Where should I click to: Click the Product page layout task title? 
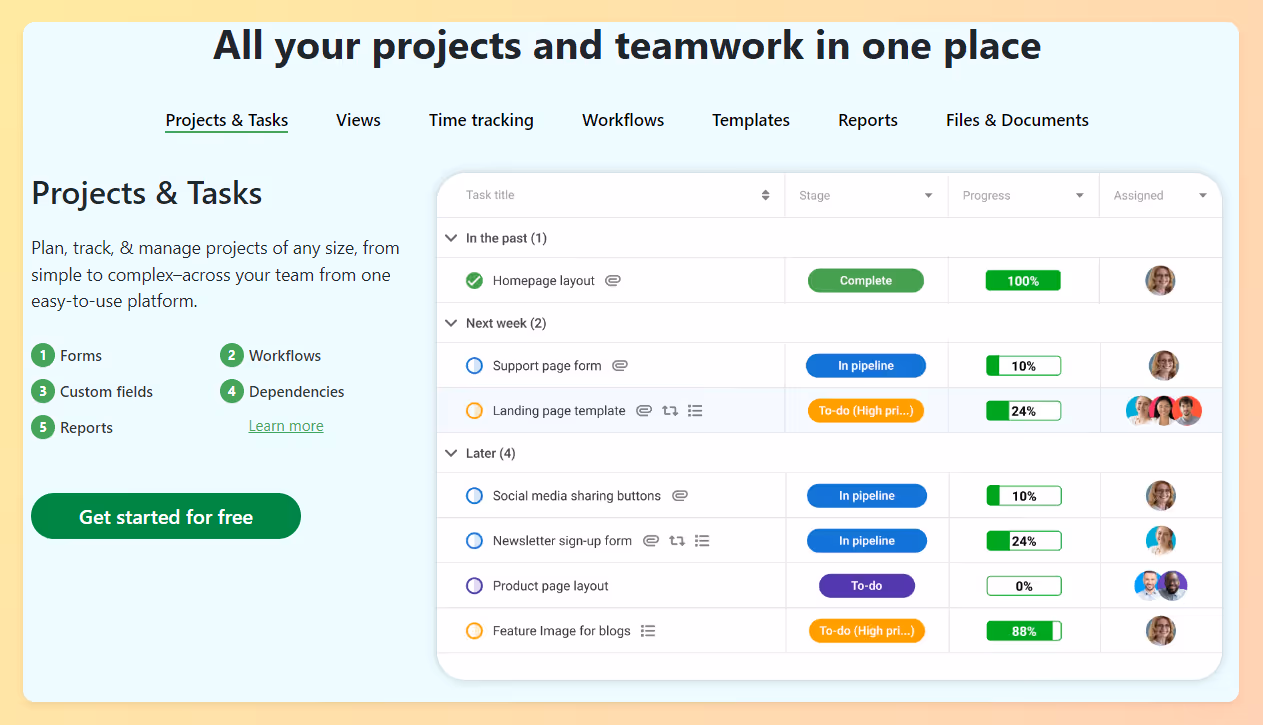tap(551, 586)
